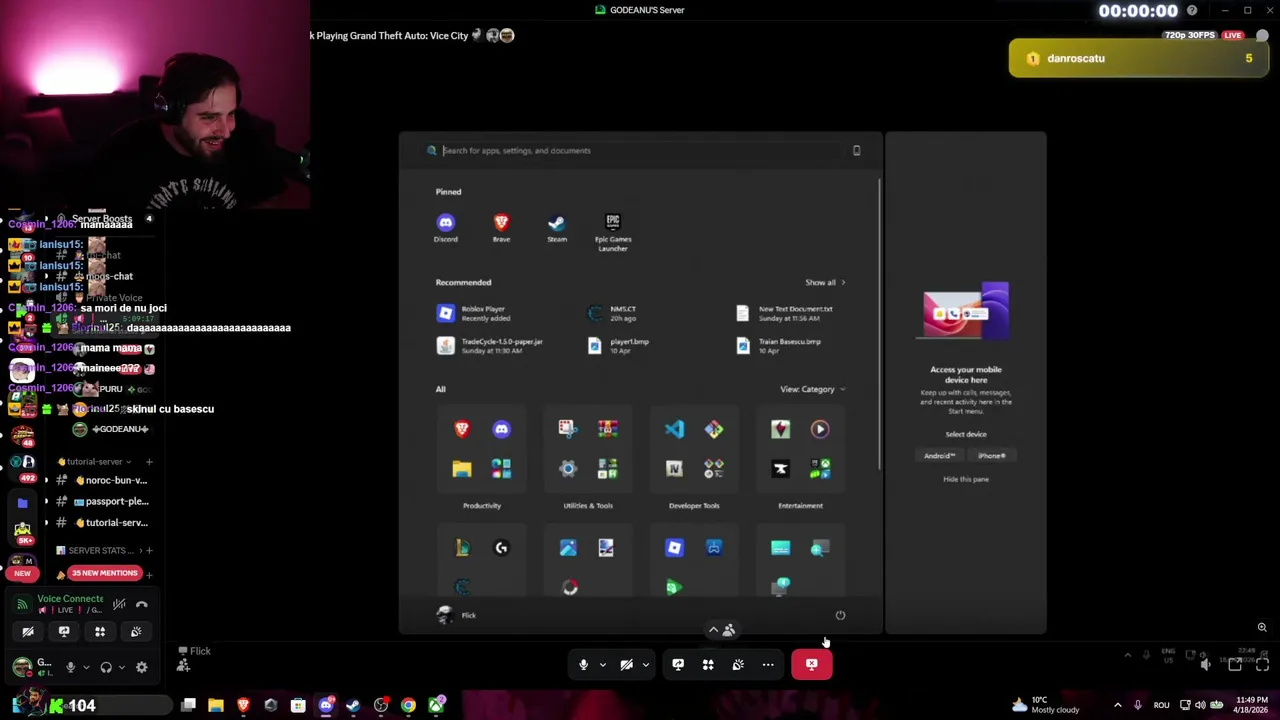
Task: Open more options ellipsis in stream controls
Action: tap(768, 664)
